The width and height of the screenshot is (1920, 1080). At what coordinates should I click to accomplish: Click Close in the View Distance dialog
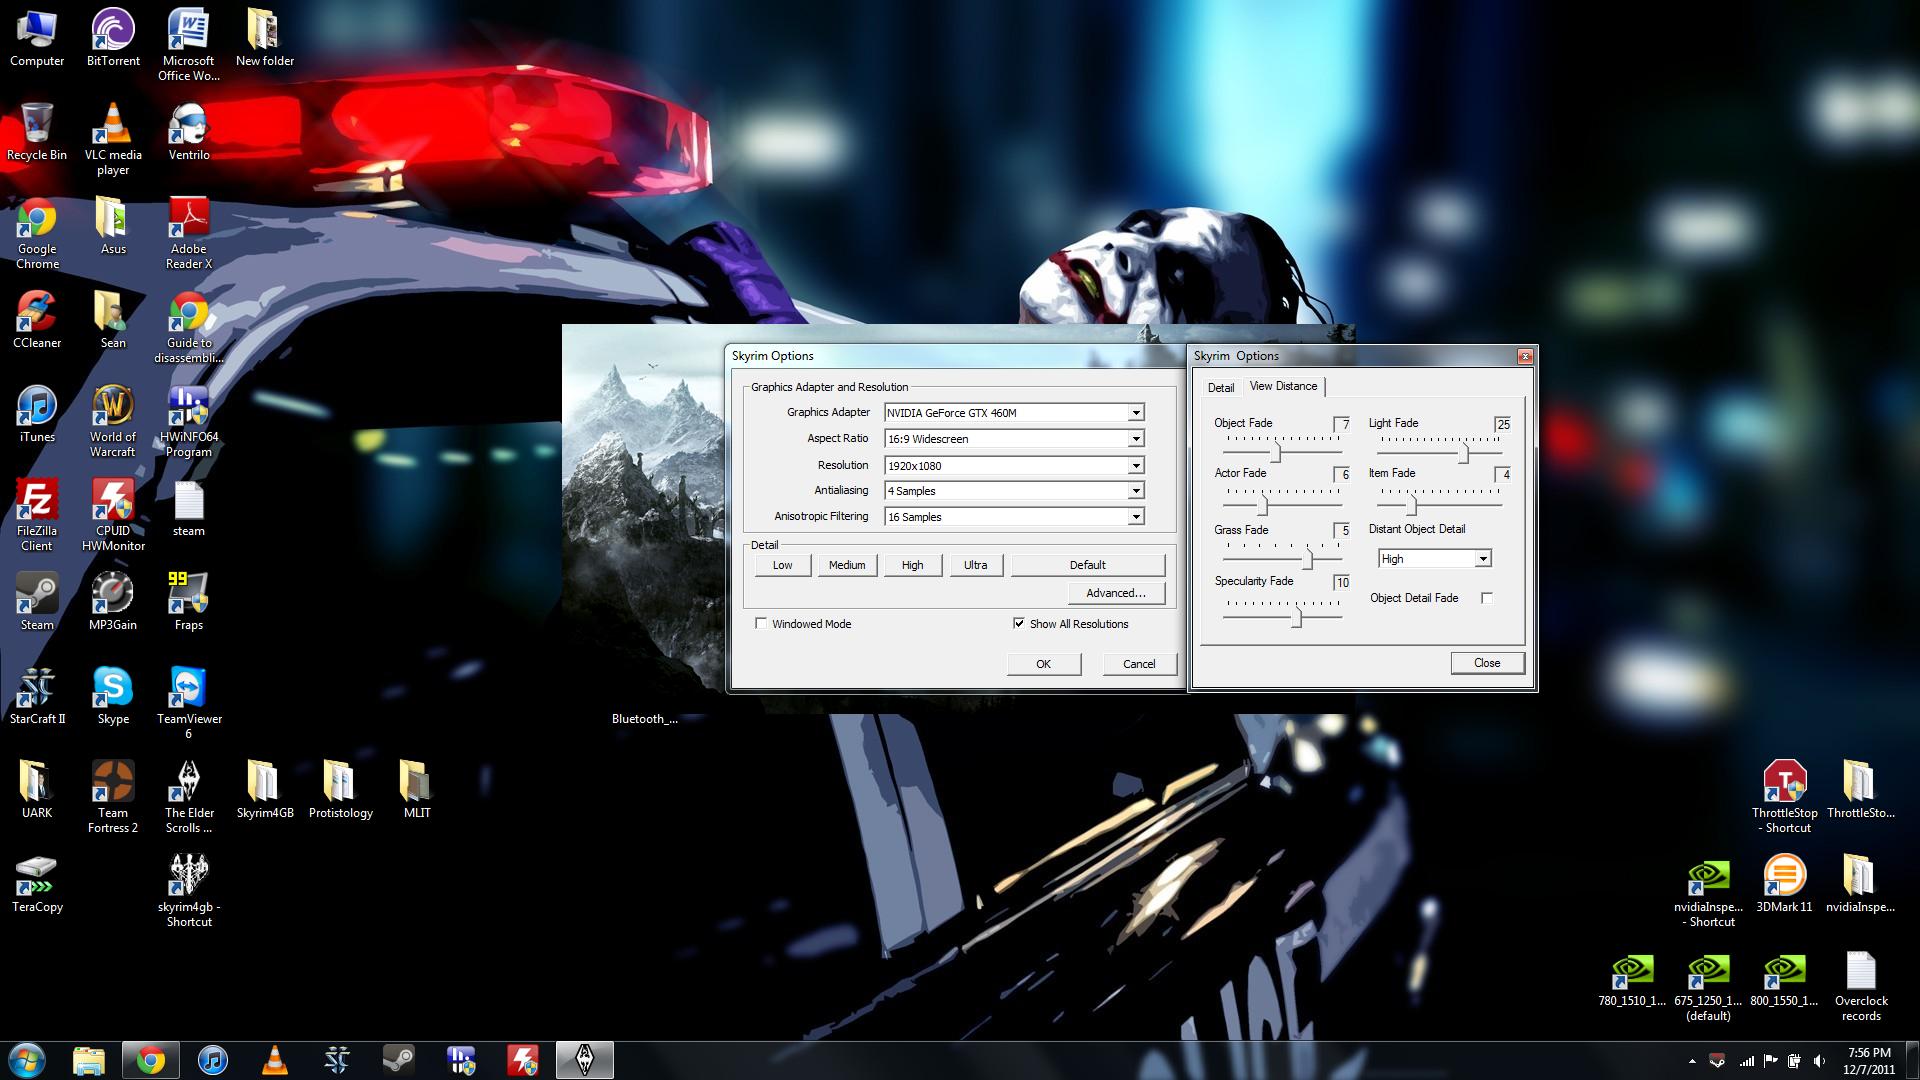[x=1487, y=663]
